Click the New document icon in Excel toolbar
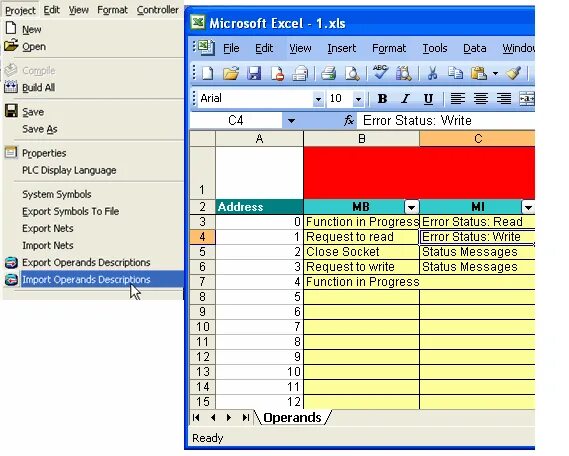Viewport: 569px width, 456px height. click(x=207, y=73)
